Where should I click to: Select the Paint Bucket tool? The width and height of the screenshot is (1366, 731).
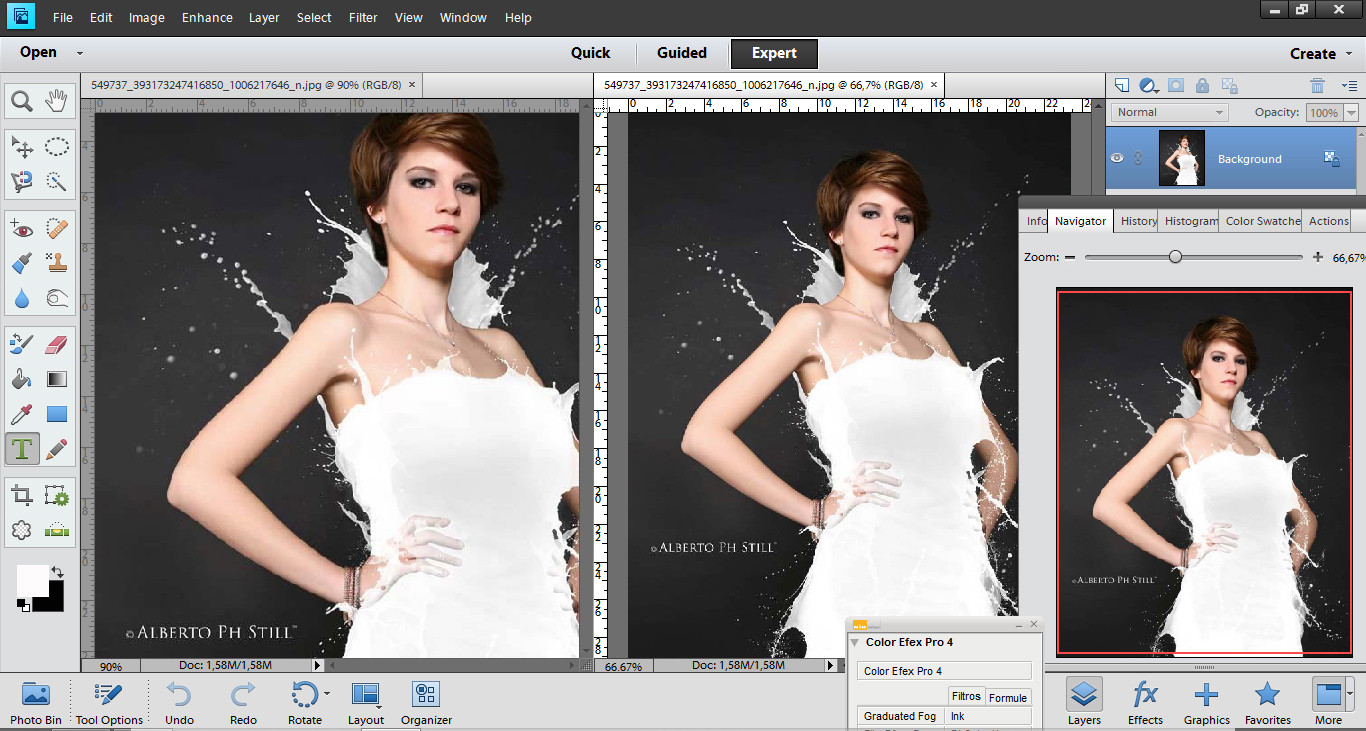[x=22, y=379]
